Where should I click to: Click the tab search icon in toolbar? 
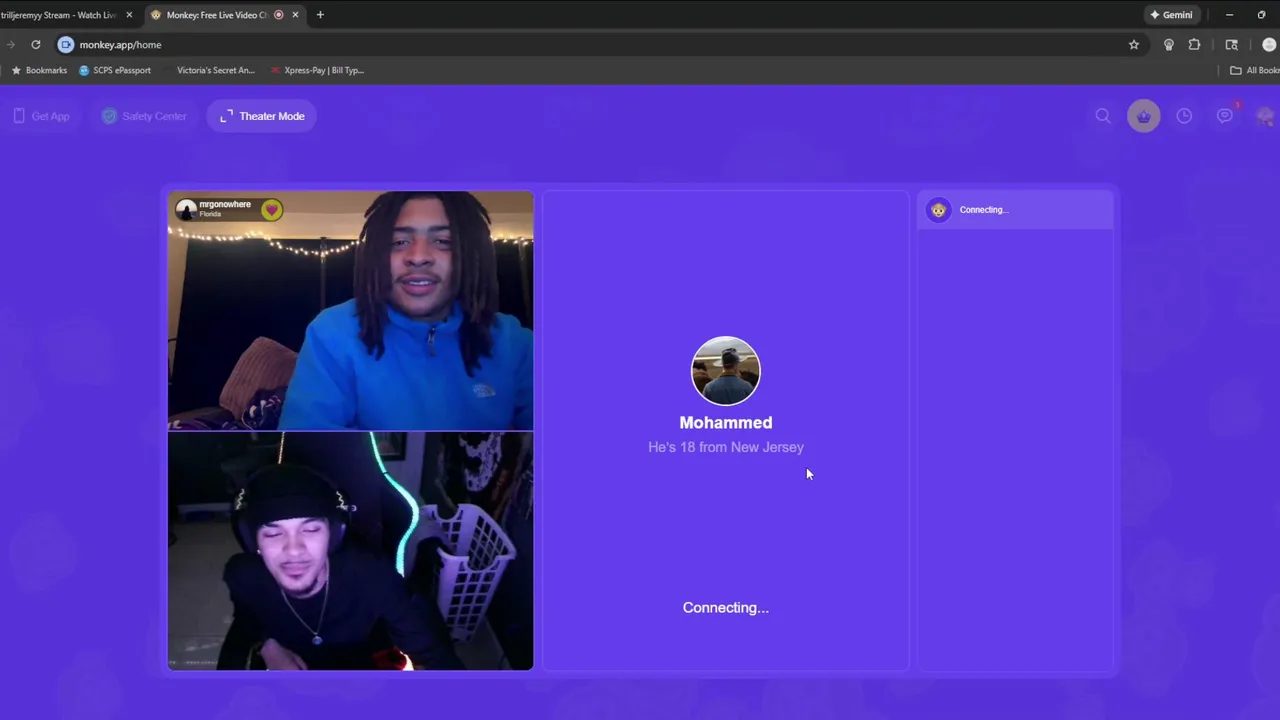[1232, 45]
